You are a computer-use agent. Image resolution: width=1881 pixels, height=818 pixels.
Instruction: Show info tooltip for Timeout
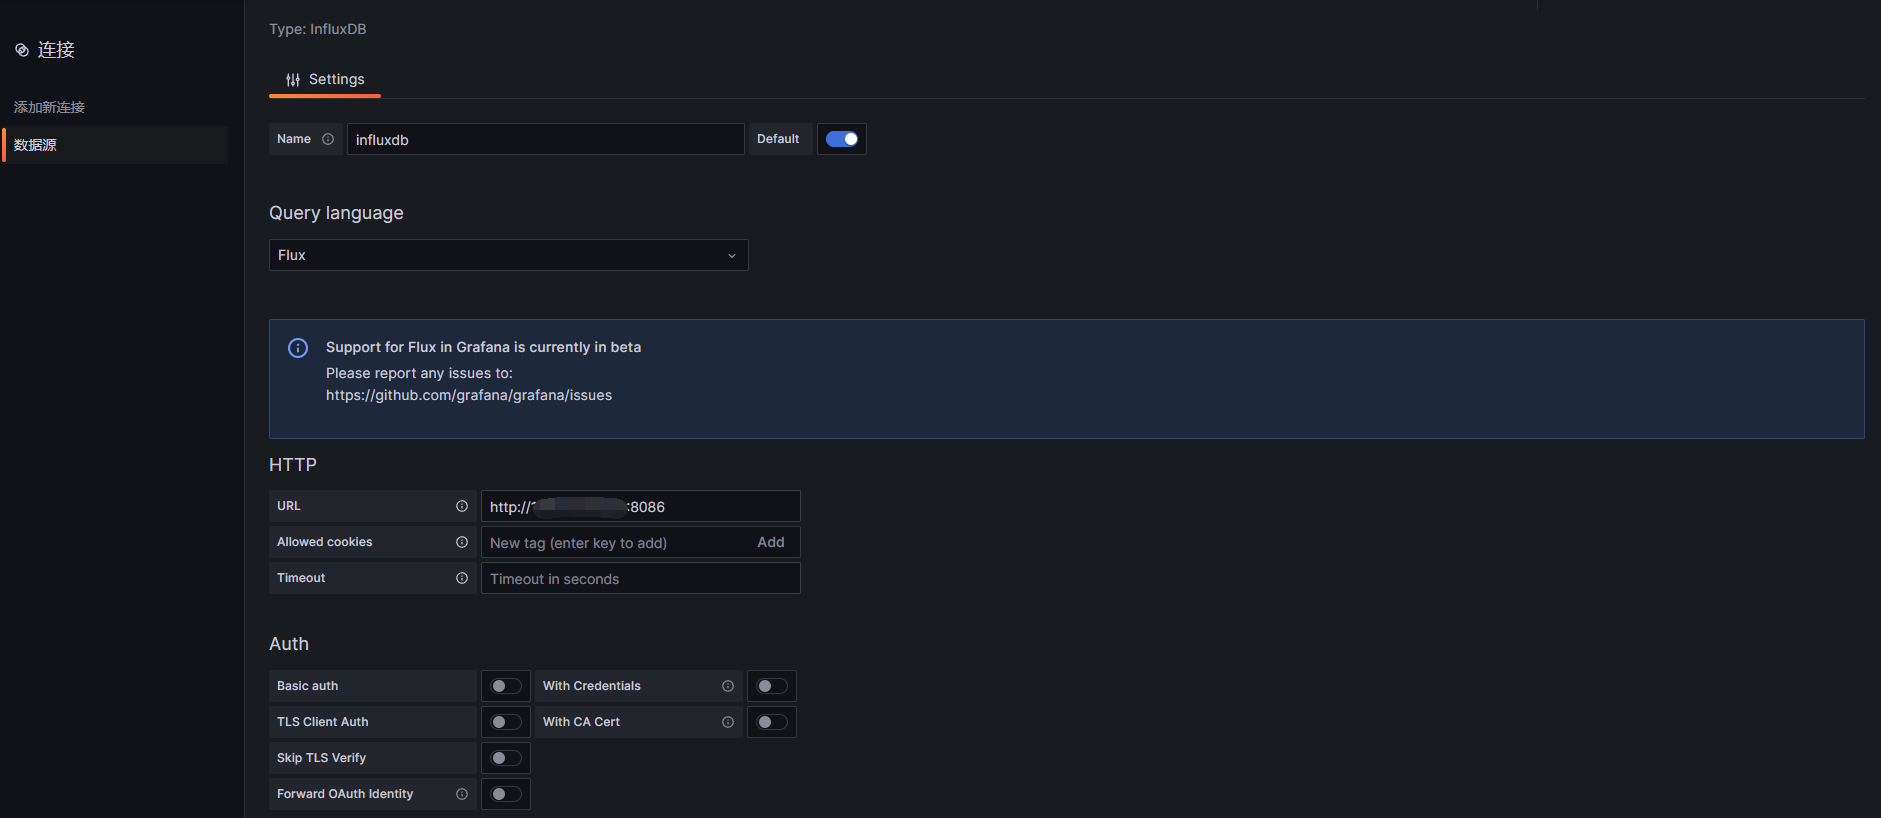[462, 578]
